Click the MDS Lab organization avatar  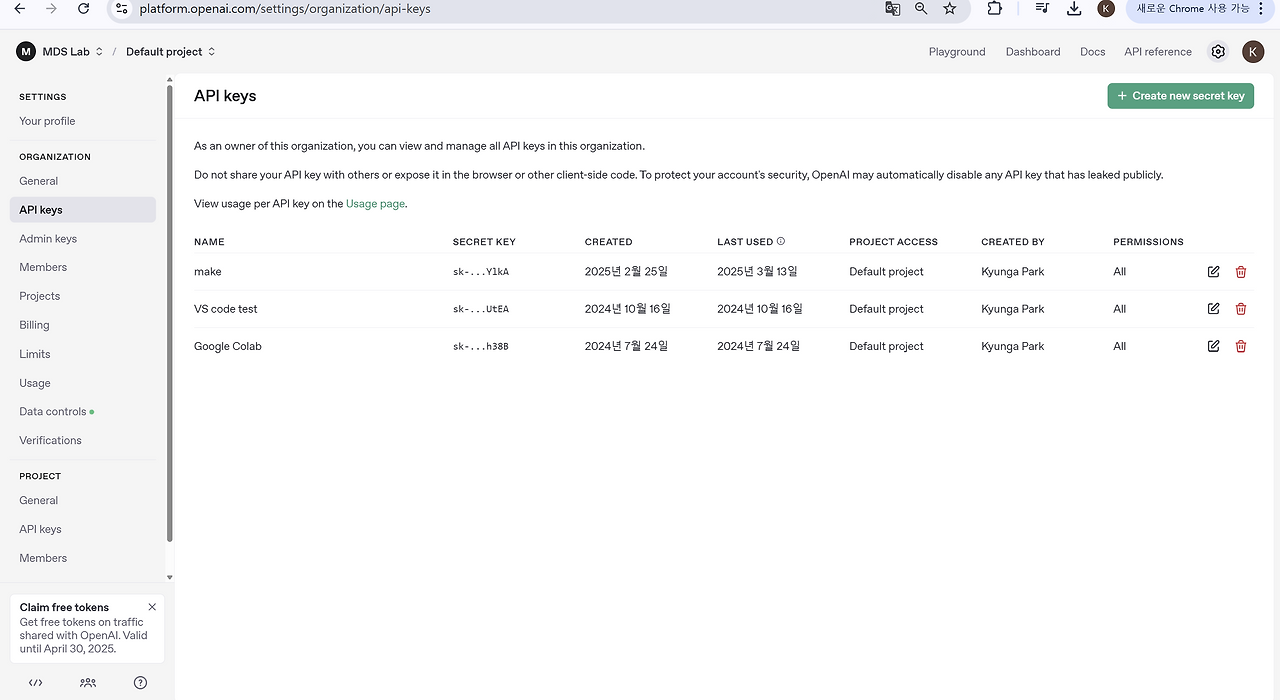point(26,51)
